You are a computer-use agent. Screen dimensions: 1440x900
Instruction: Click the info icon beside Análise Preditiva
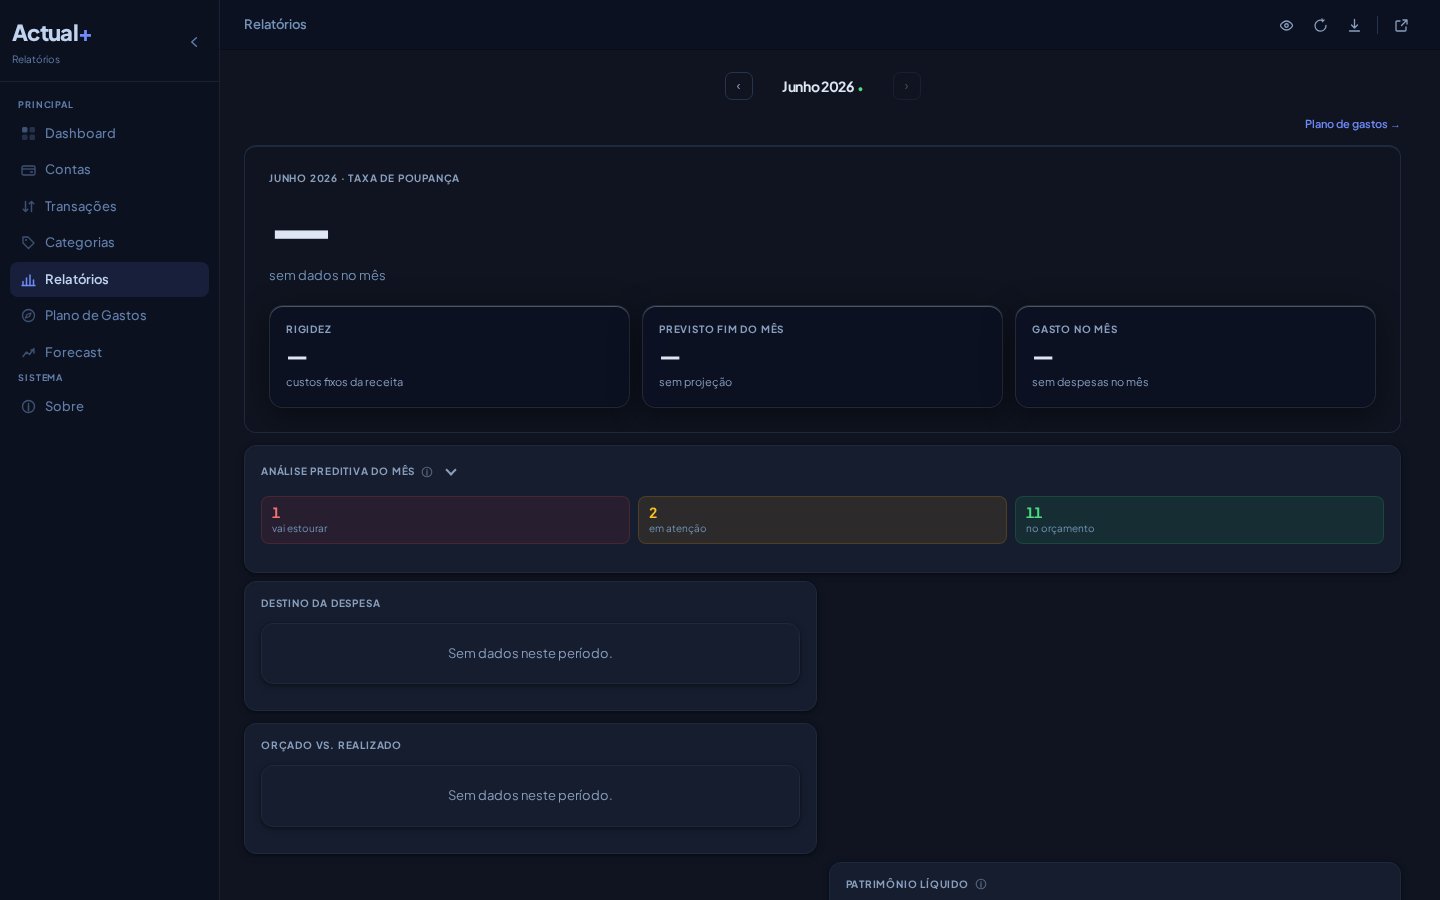click(427, 472)
